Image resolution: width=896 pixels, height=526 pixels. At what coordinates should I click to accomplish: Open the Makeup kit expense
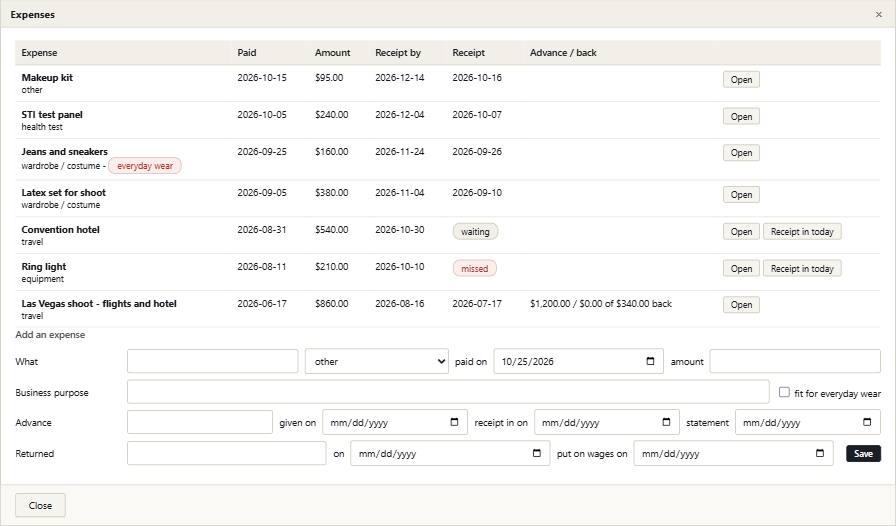point(741,79)
